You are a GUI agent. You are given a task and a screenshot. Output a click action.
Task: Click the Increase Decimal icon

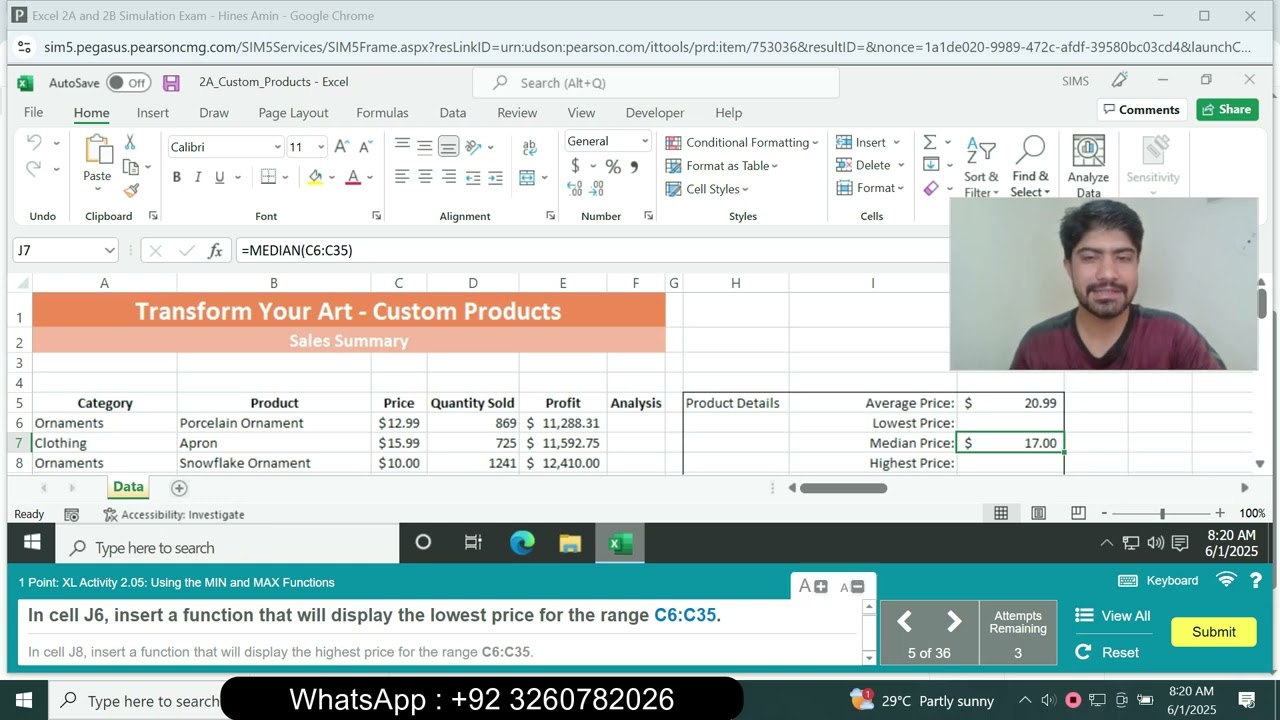pyautogui.click(x=575, y=188)
